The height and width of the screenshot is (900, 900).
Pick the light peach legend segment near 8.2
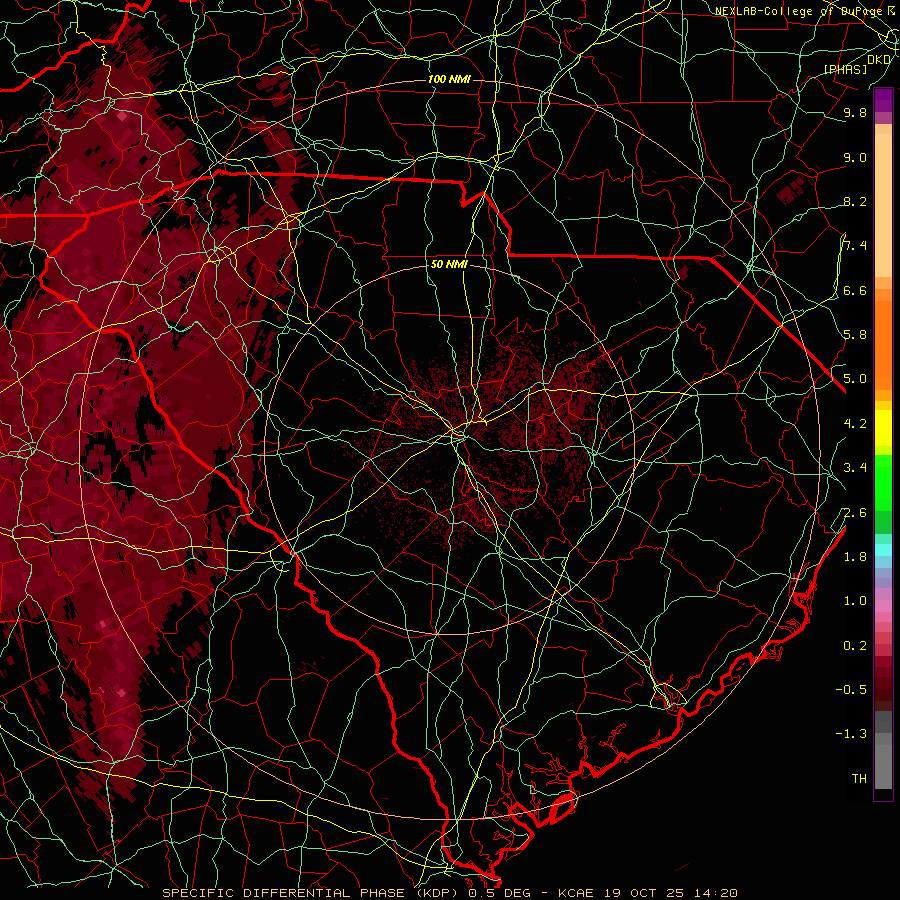click(x=883, y=205)
